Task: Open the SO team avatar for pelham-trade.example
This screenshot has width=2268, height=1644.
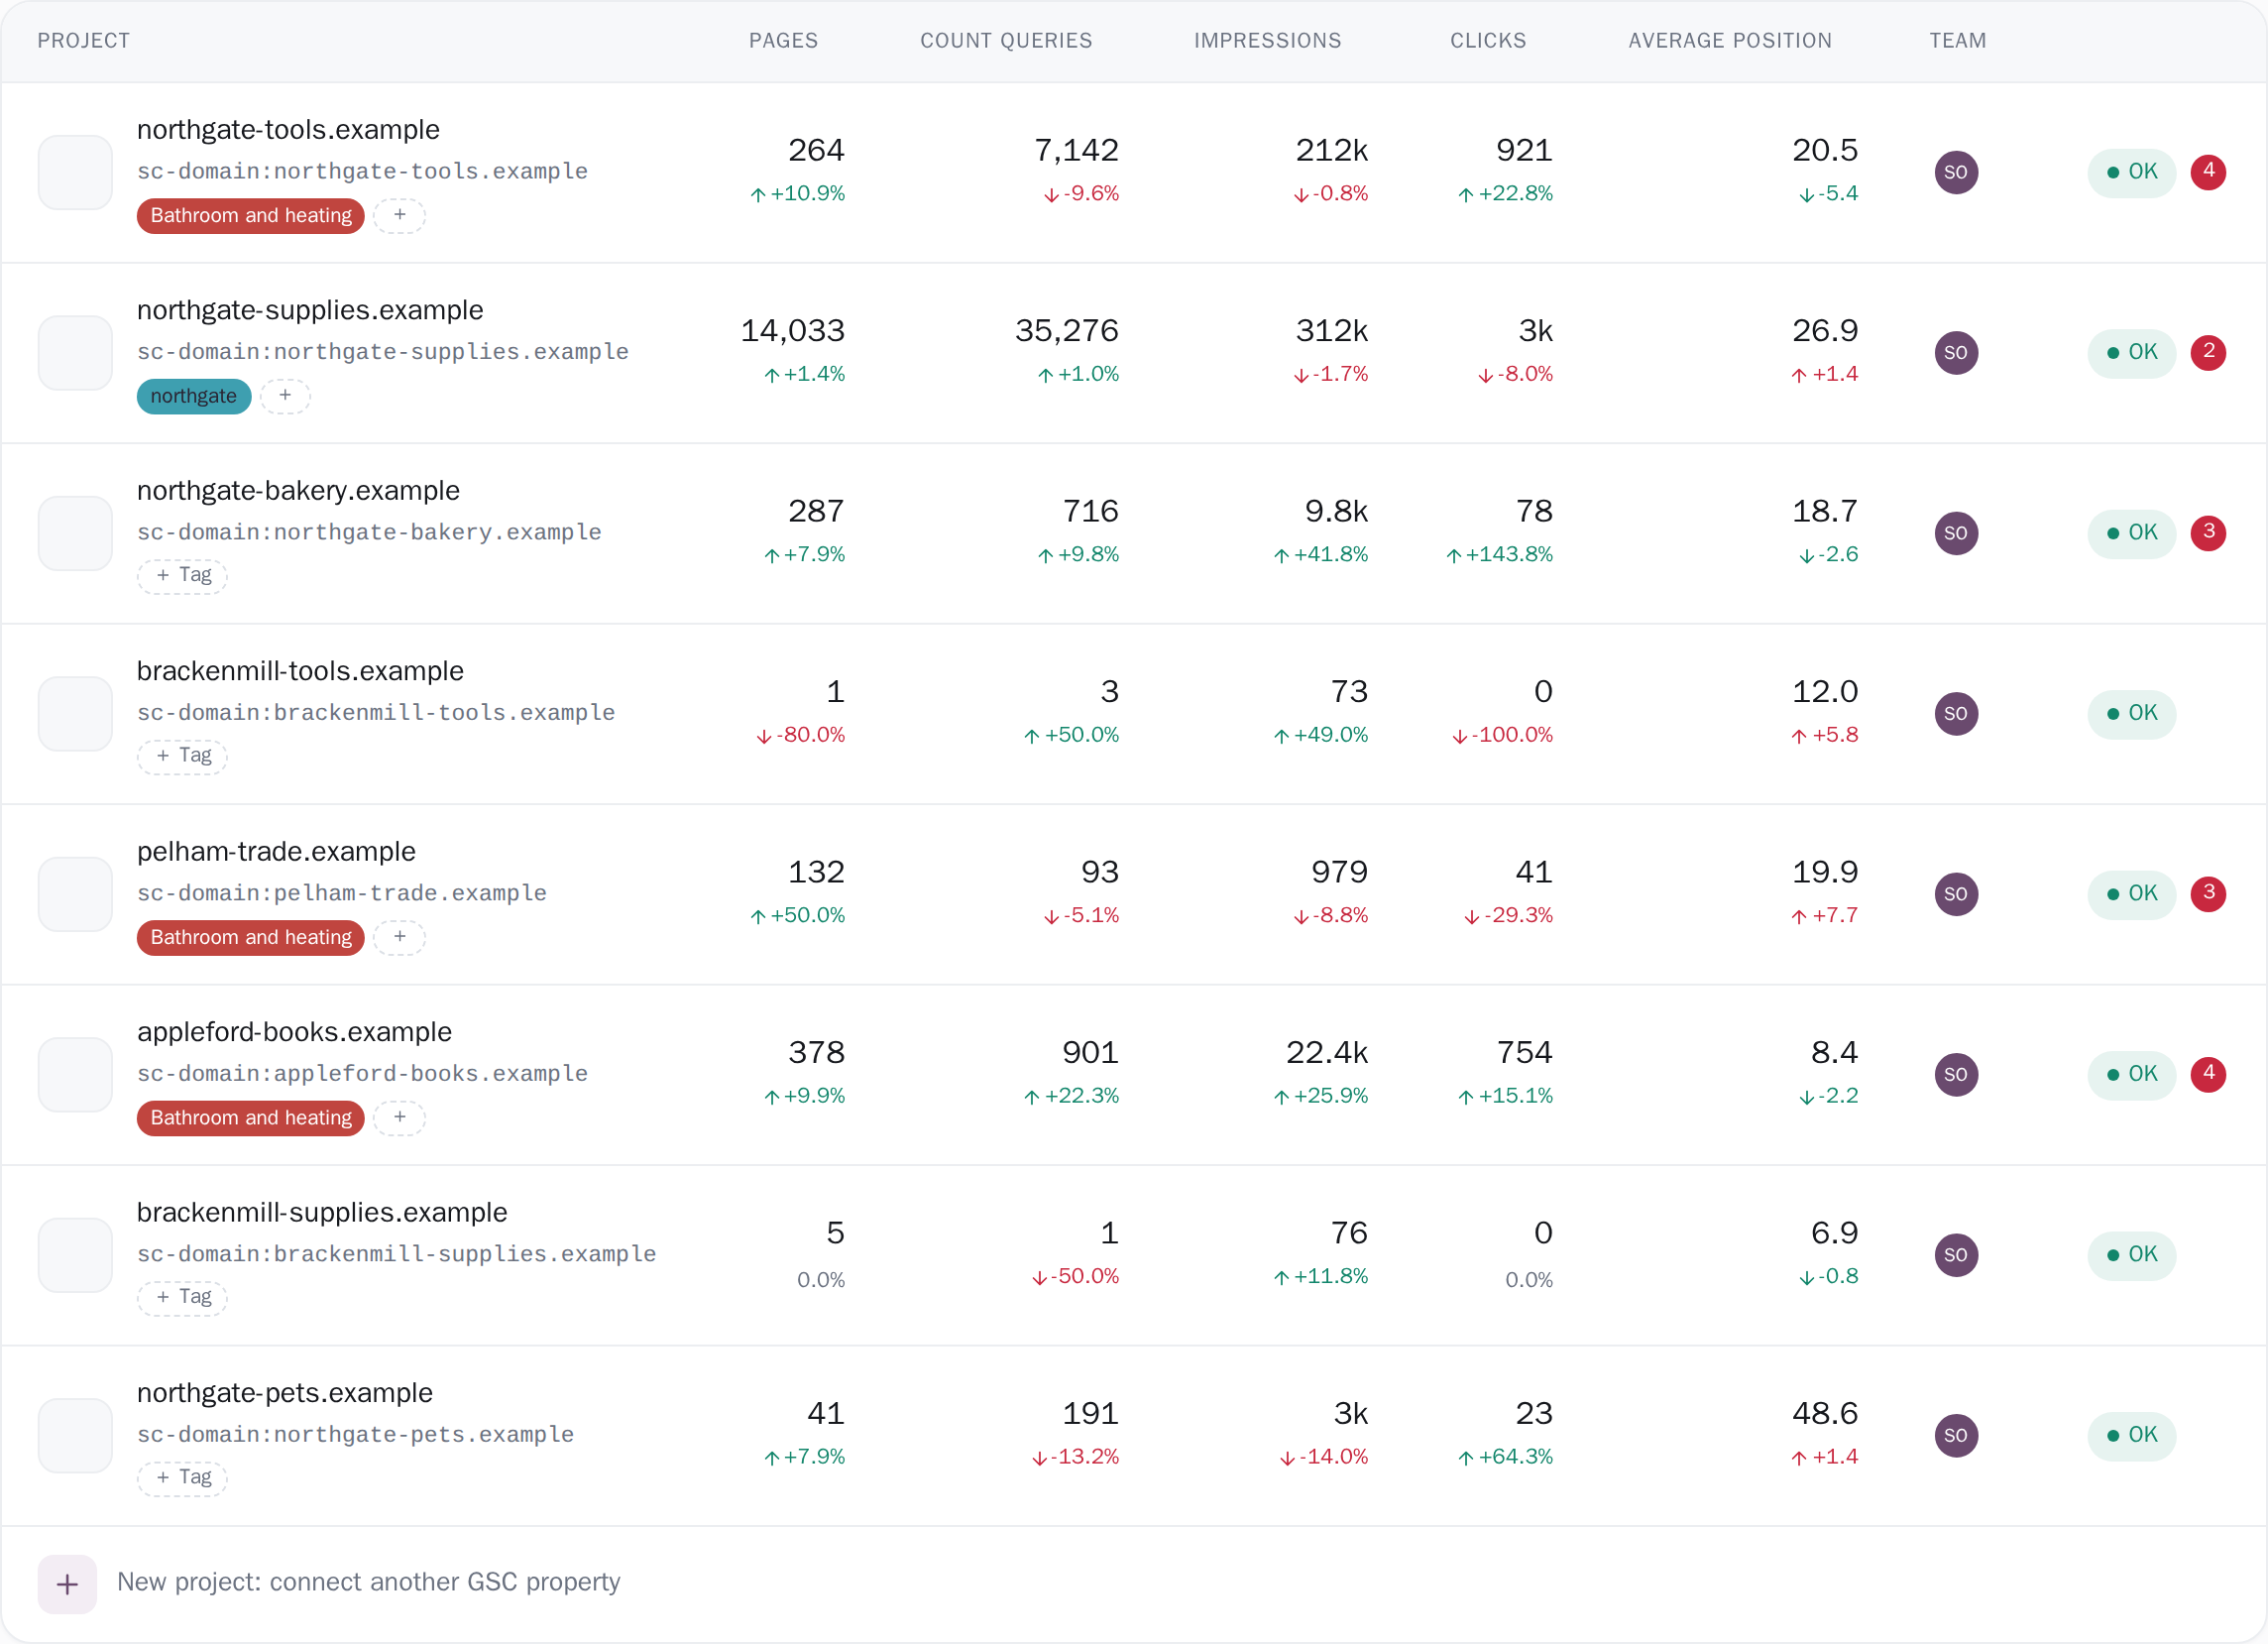Action: point(1956,894)
